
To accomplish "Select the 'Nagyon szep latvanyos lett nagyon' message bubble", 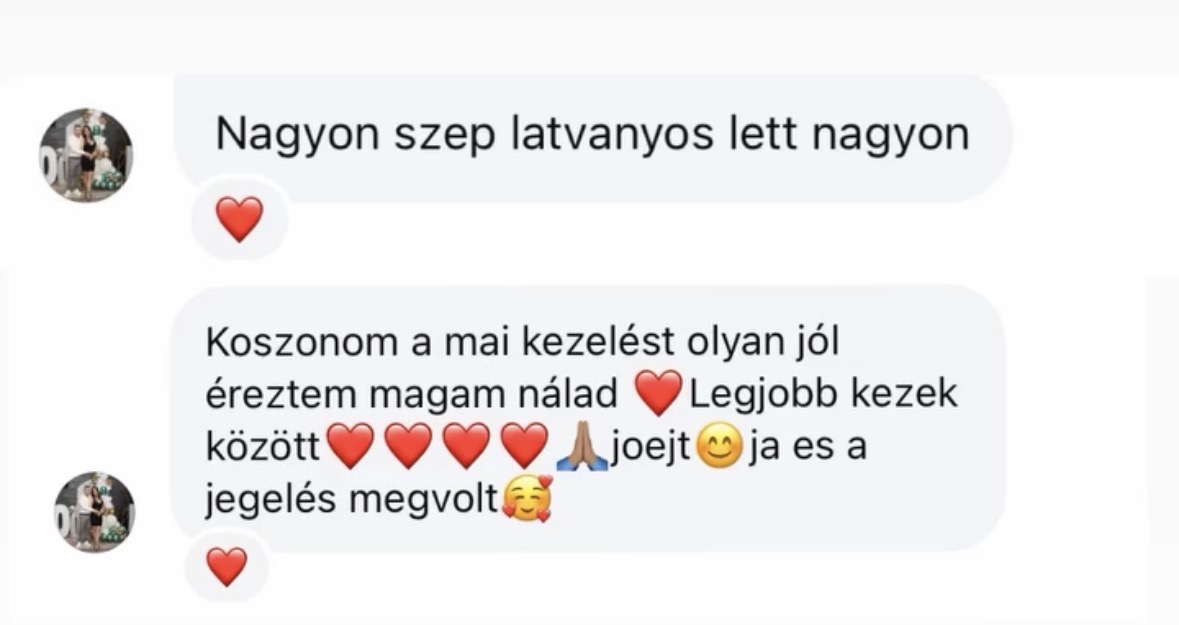I will click(593, 138).
